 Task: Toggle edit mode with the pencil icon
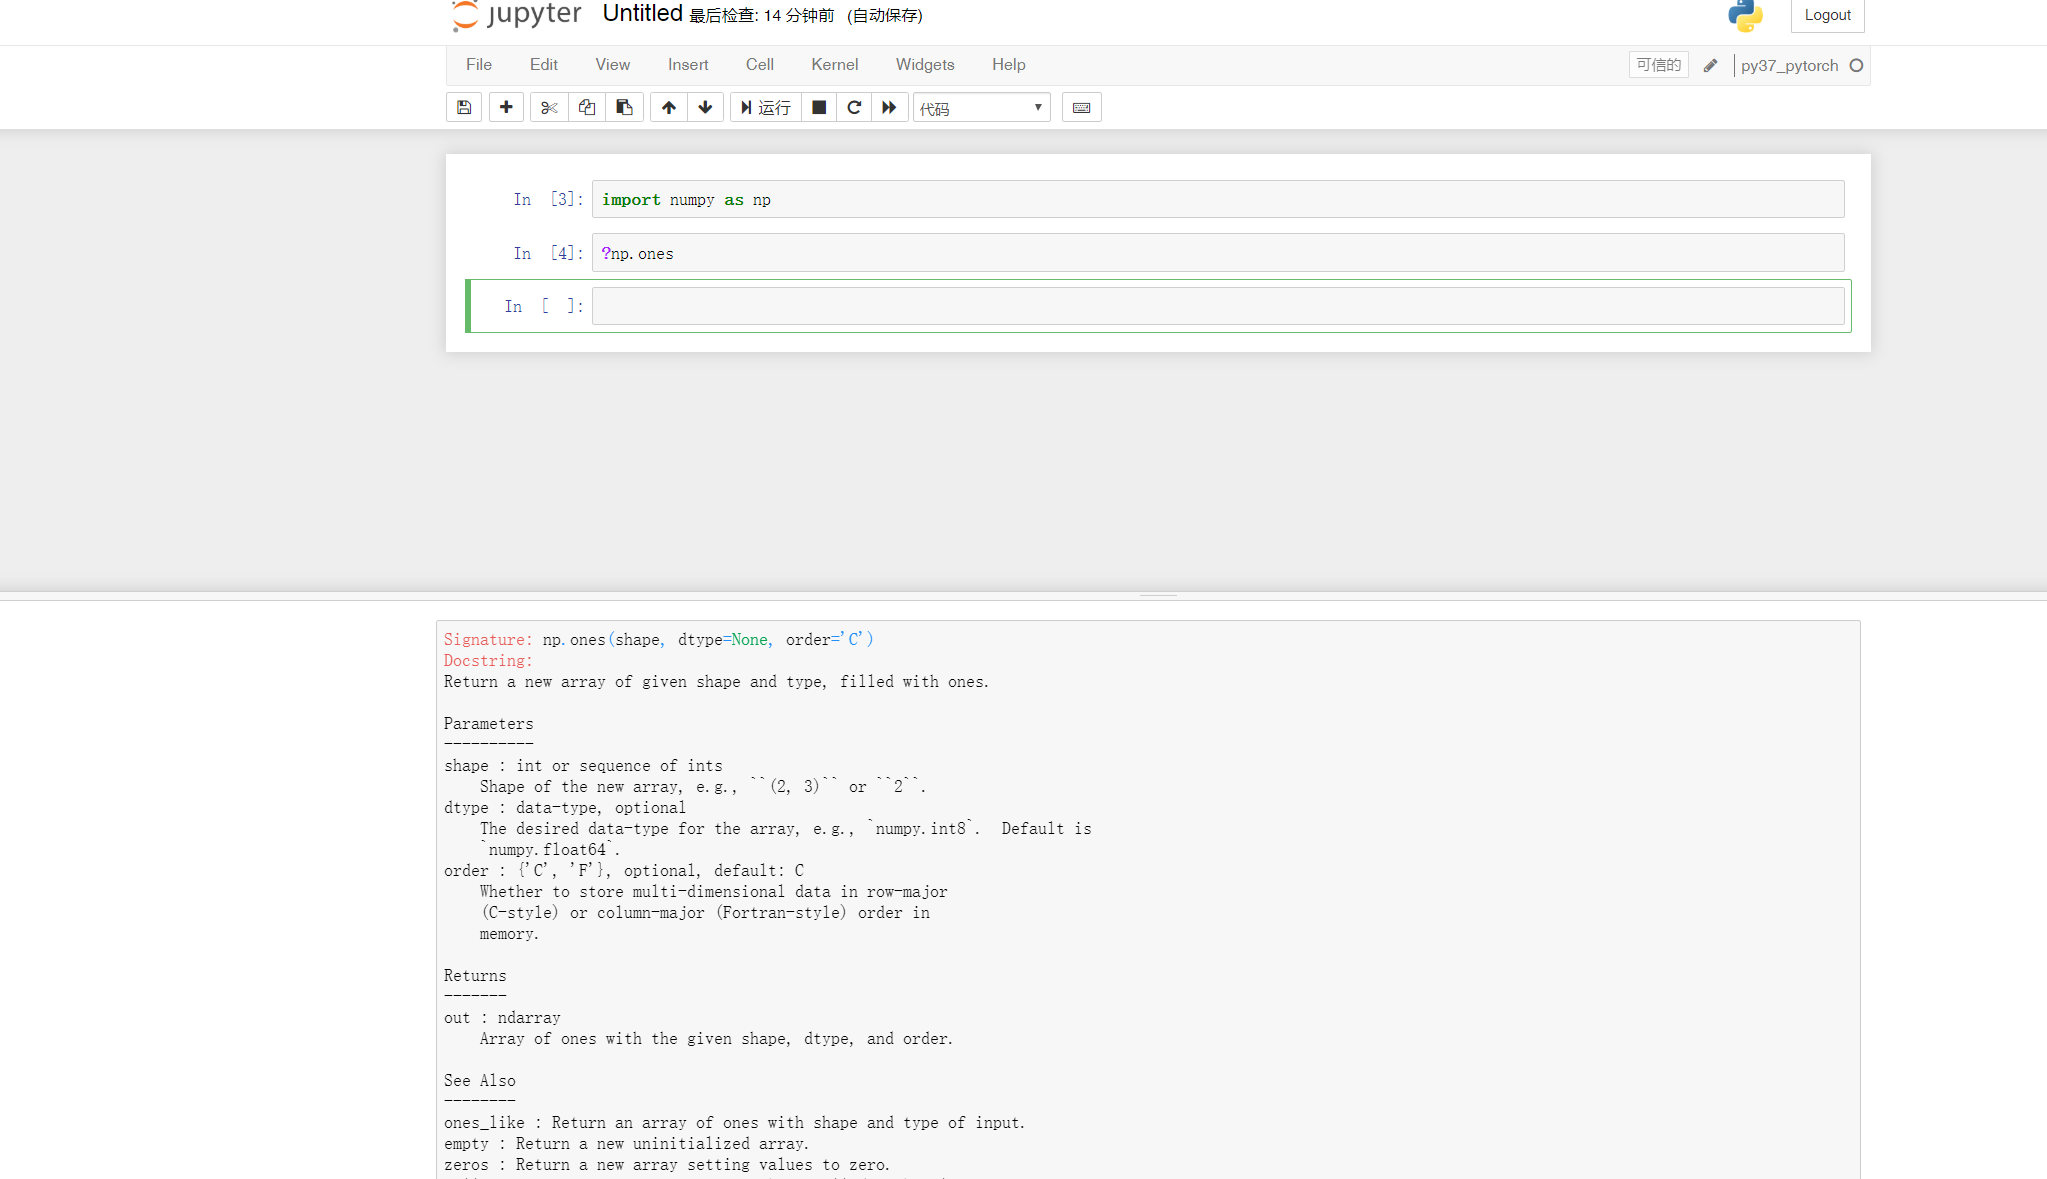click(1711, 65)
